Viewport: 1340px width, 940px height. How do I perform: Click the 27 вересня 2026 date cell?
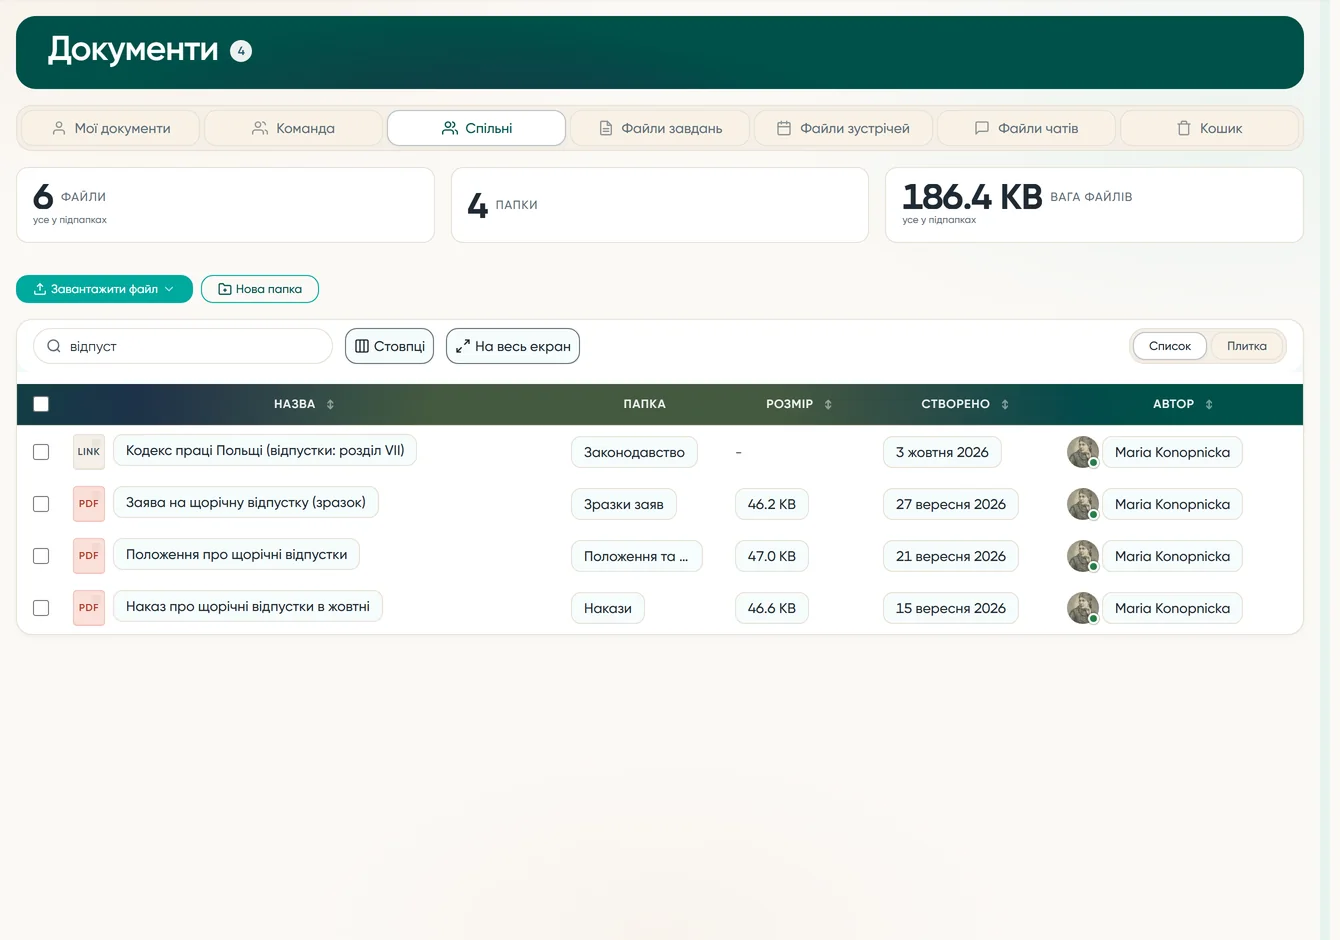[951, 504]
